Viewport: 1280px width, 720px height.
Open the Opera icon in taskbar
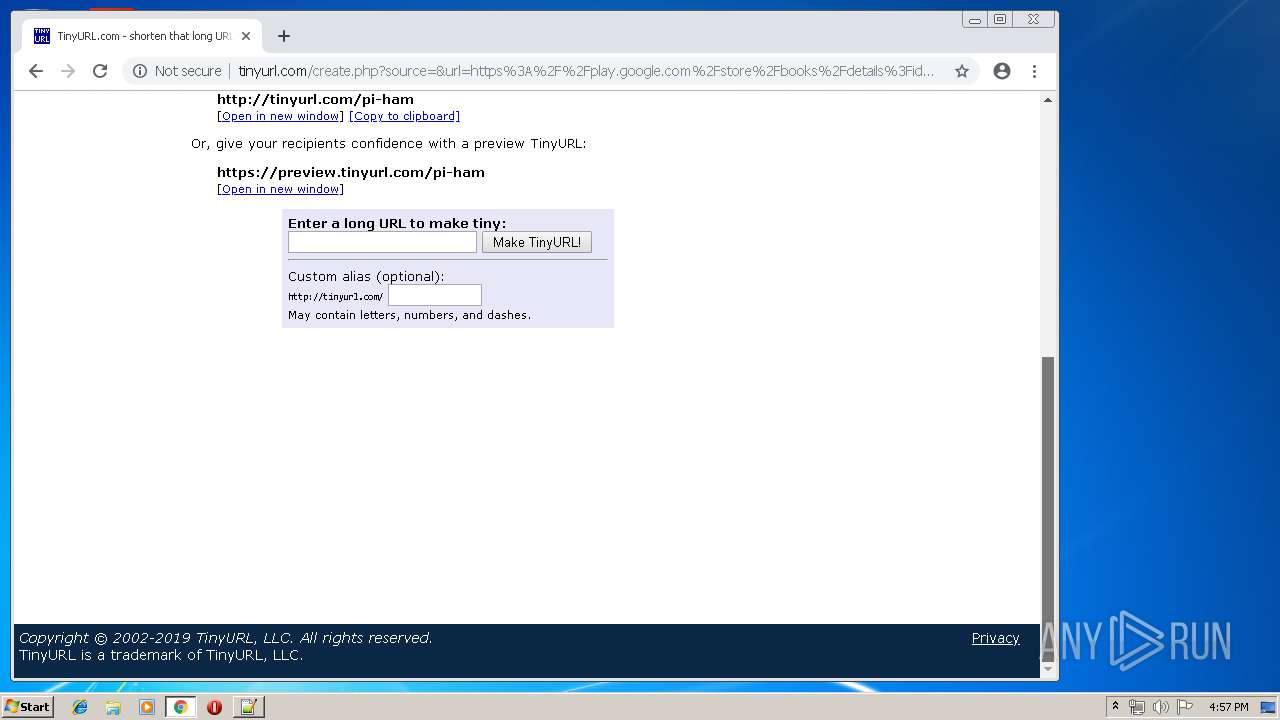pos(214,707)
